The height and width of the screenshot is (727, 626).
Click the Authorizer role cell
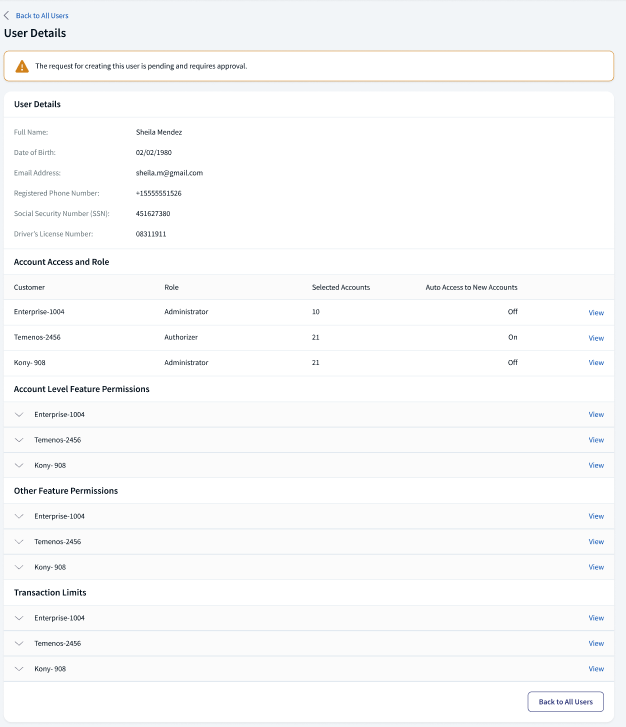coord(181,337)
